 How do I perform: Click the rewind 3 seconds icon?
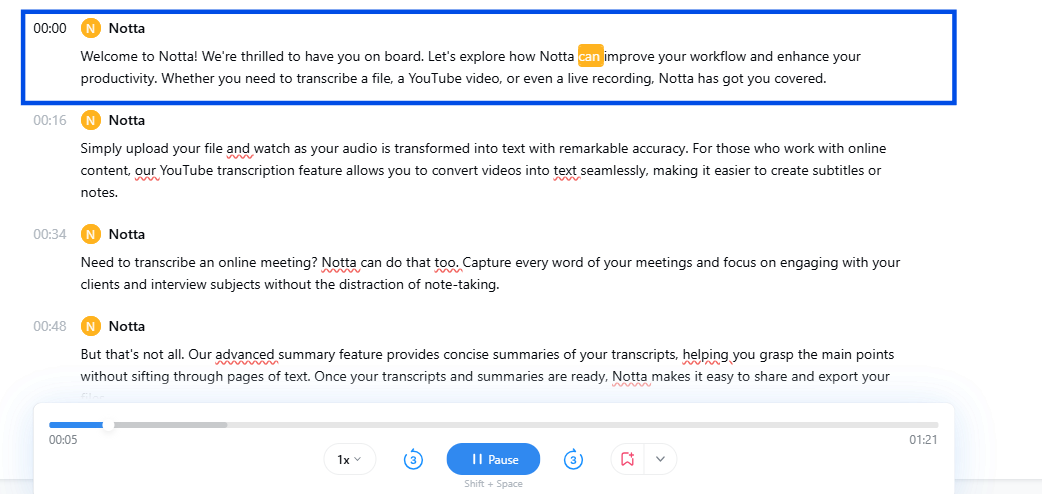pos(413,459)
